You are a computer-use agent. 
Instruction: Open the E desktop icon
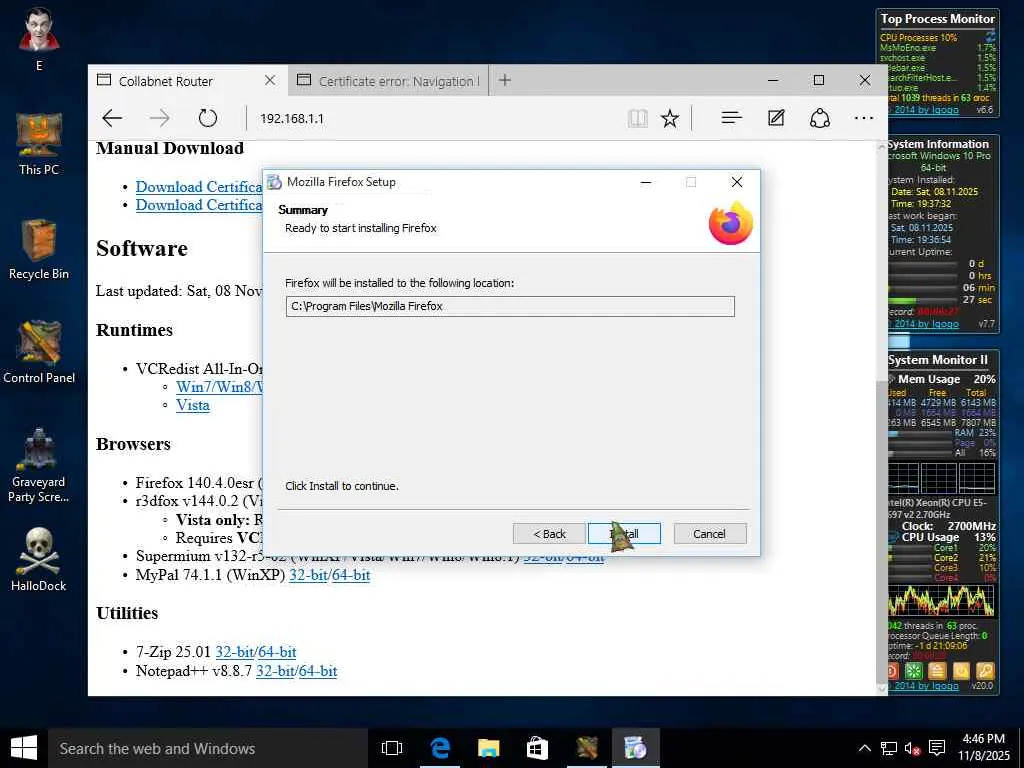point(39,38)
